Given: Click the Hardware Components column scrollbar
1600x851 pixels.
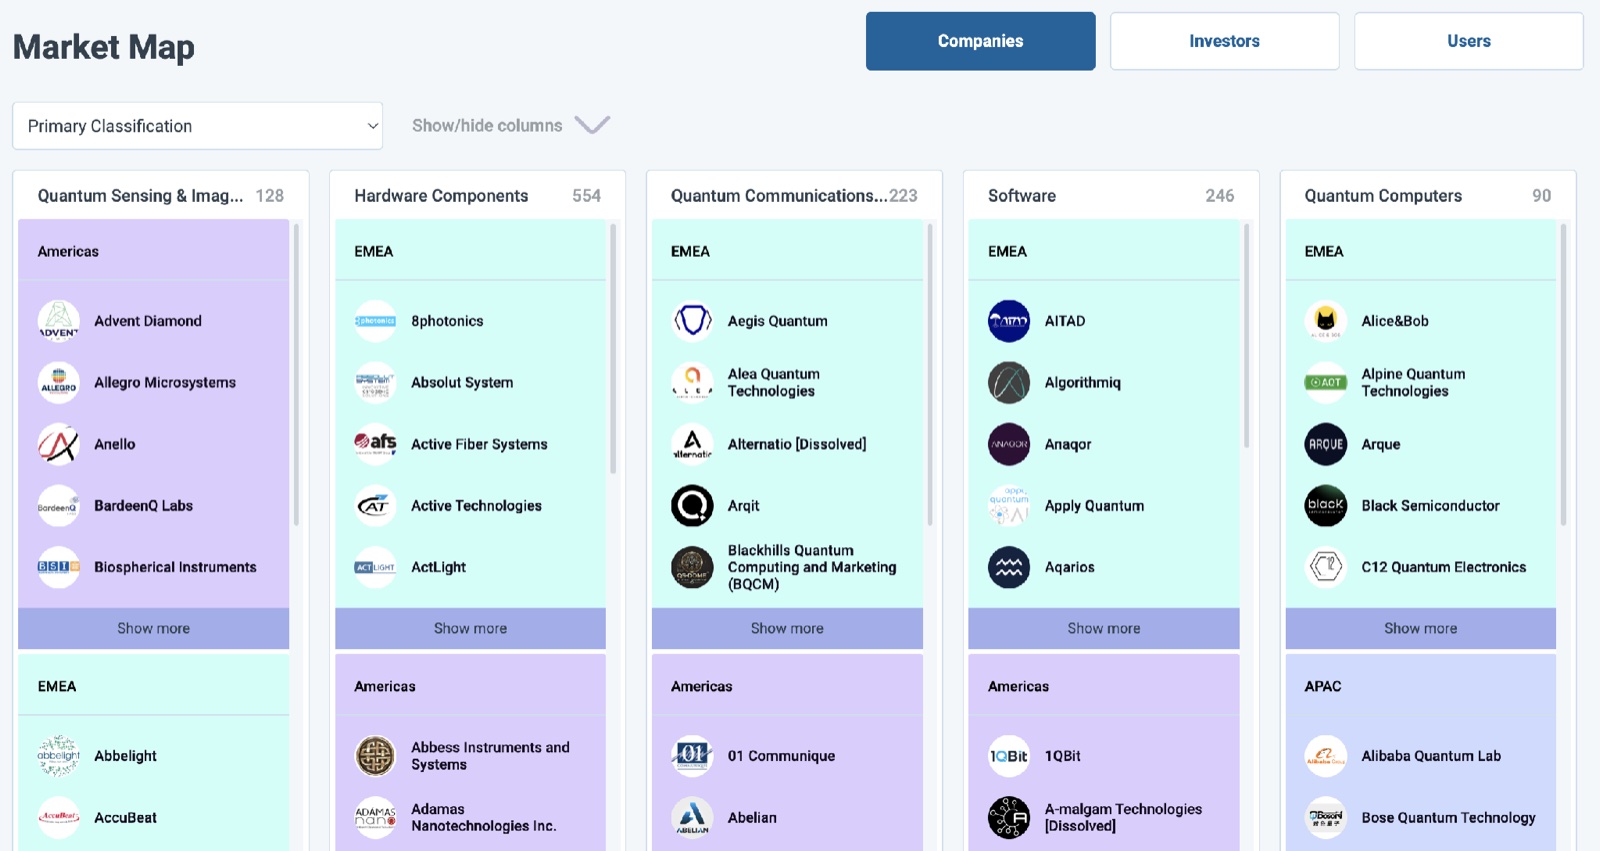Looking at the screenshot, I should [x=613, y=349].
